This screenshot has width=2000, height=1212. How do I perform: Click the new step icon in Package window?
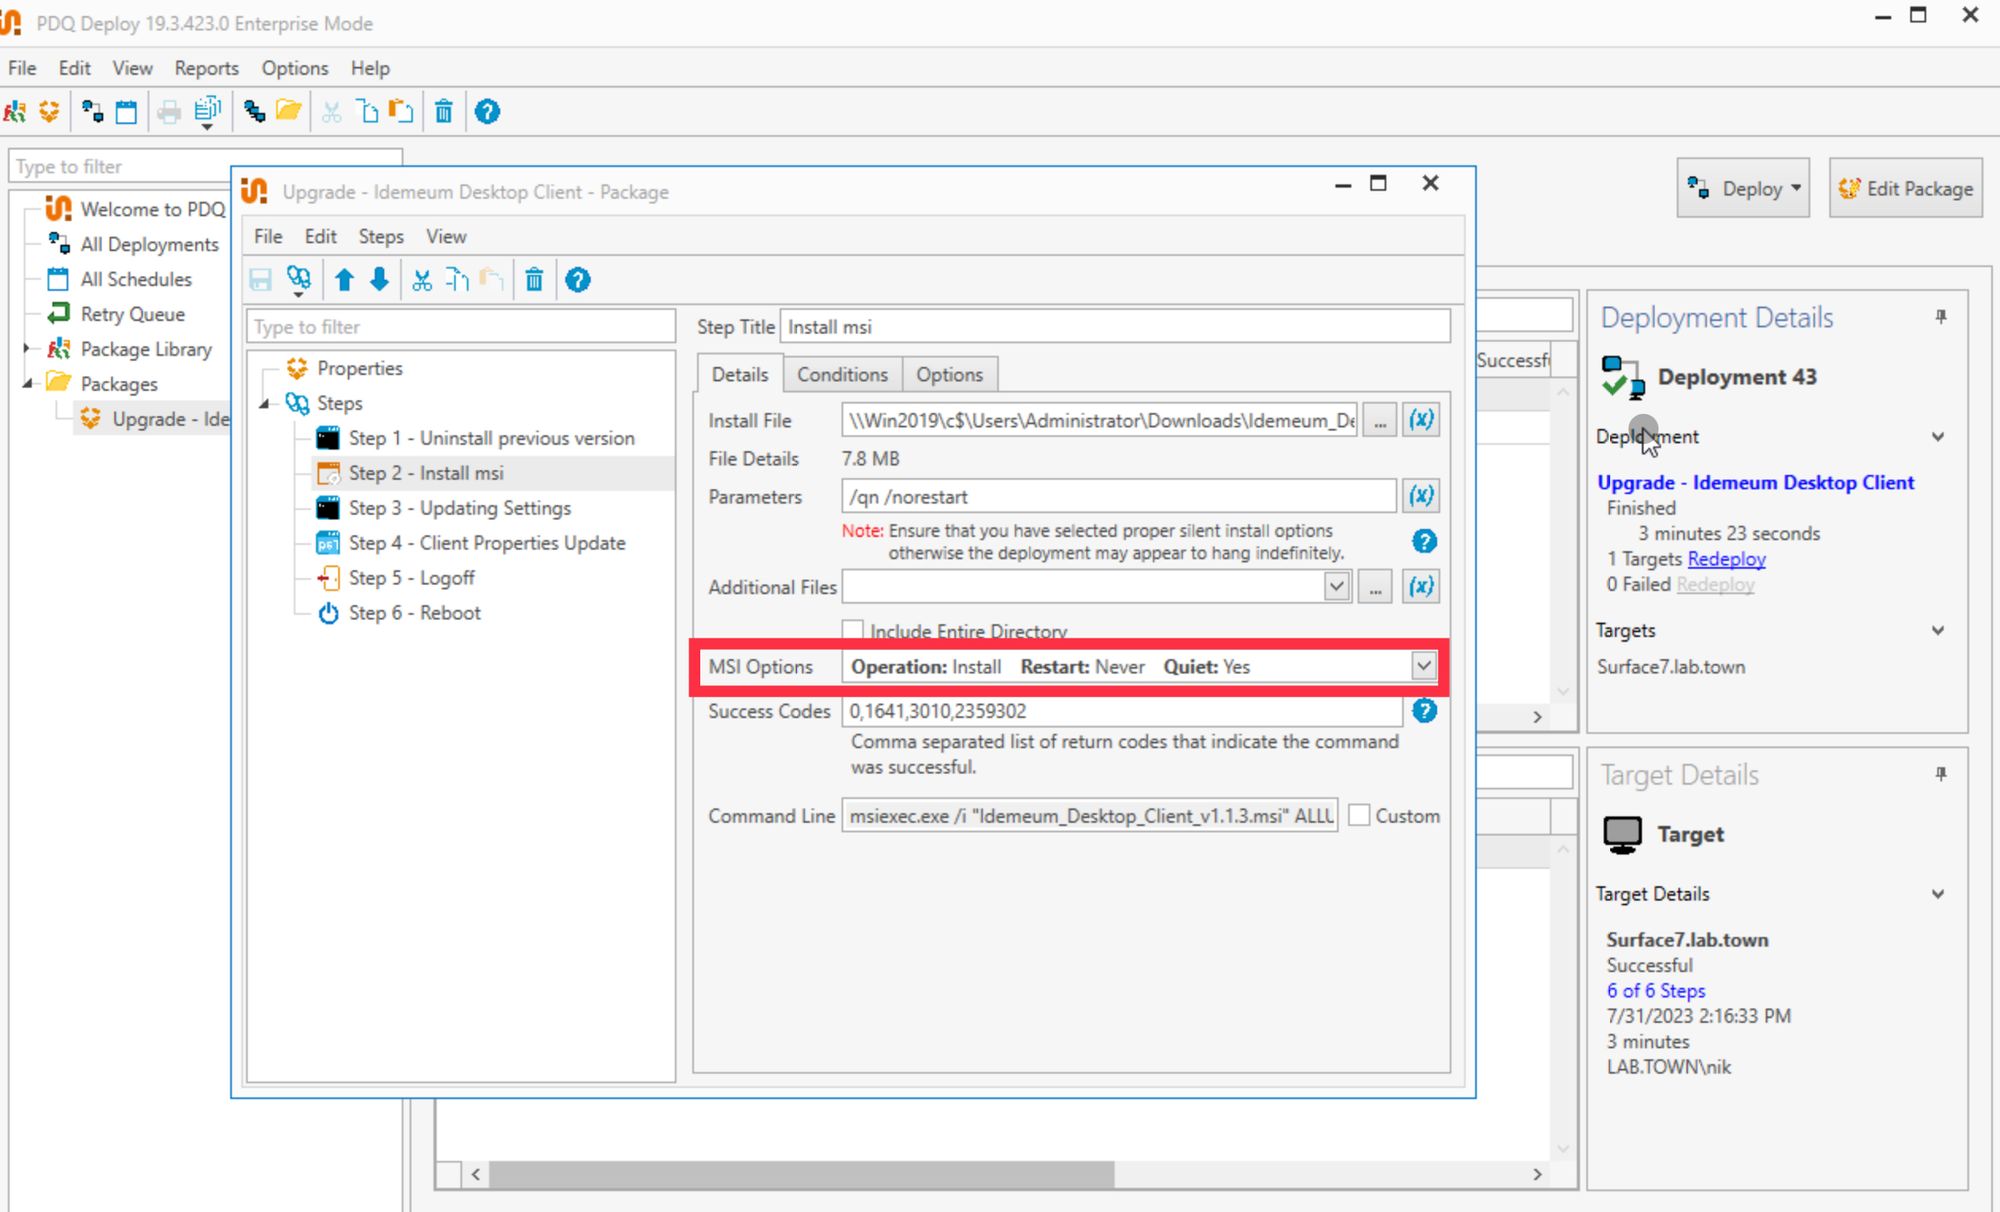298,280
